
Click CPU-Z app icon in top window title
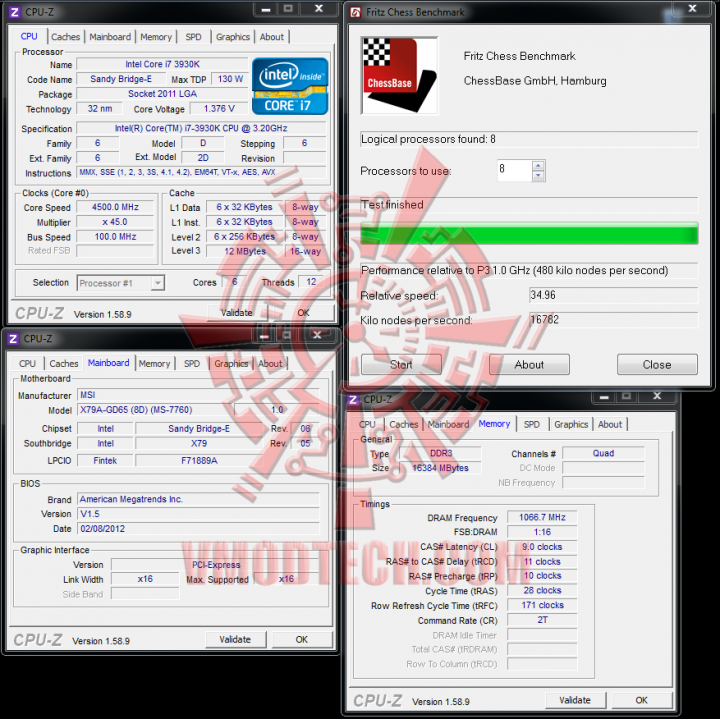[14, 12]
